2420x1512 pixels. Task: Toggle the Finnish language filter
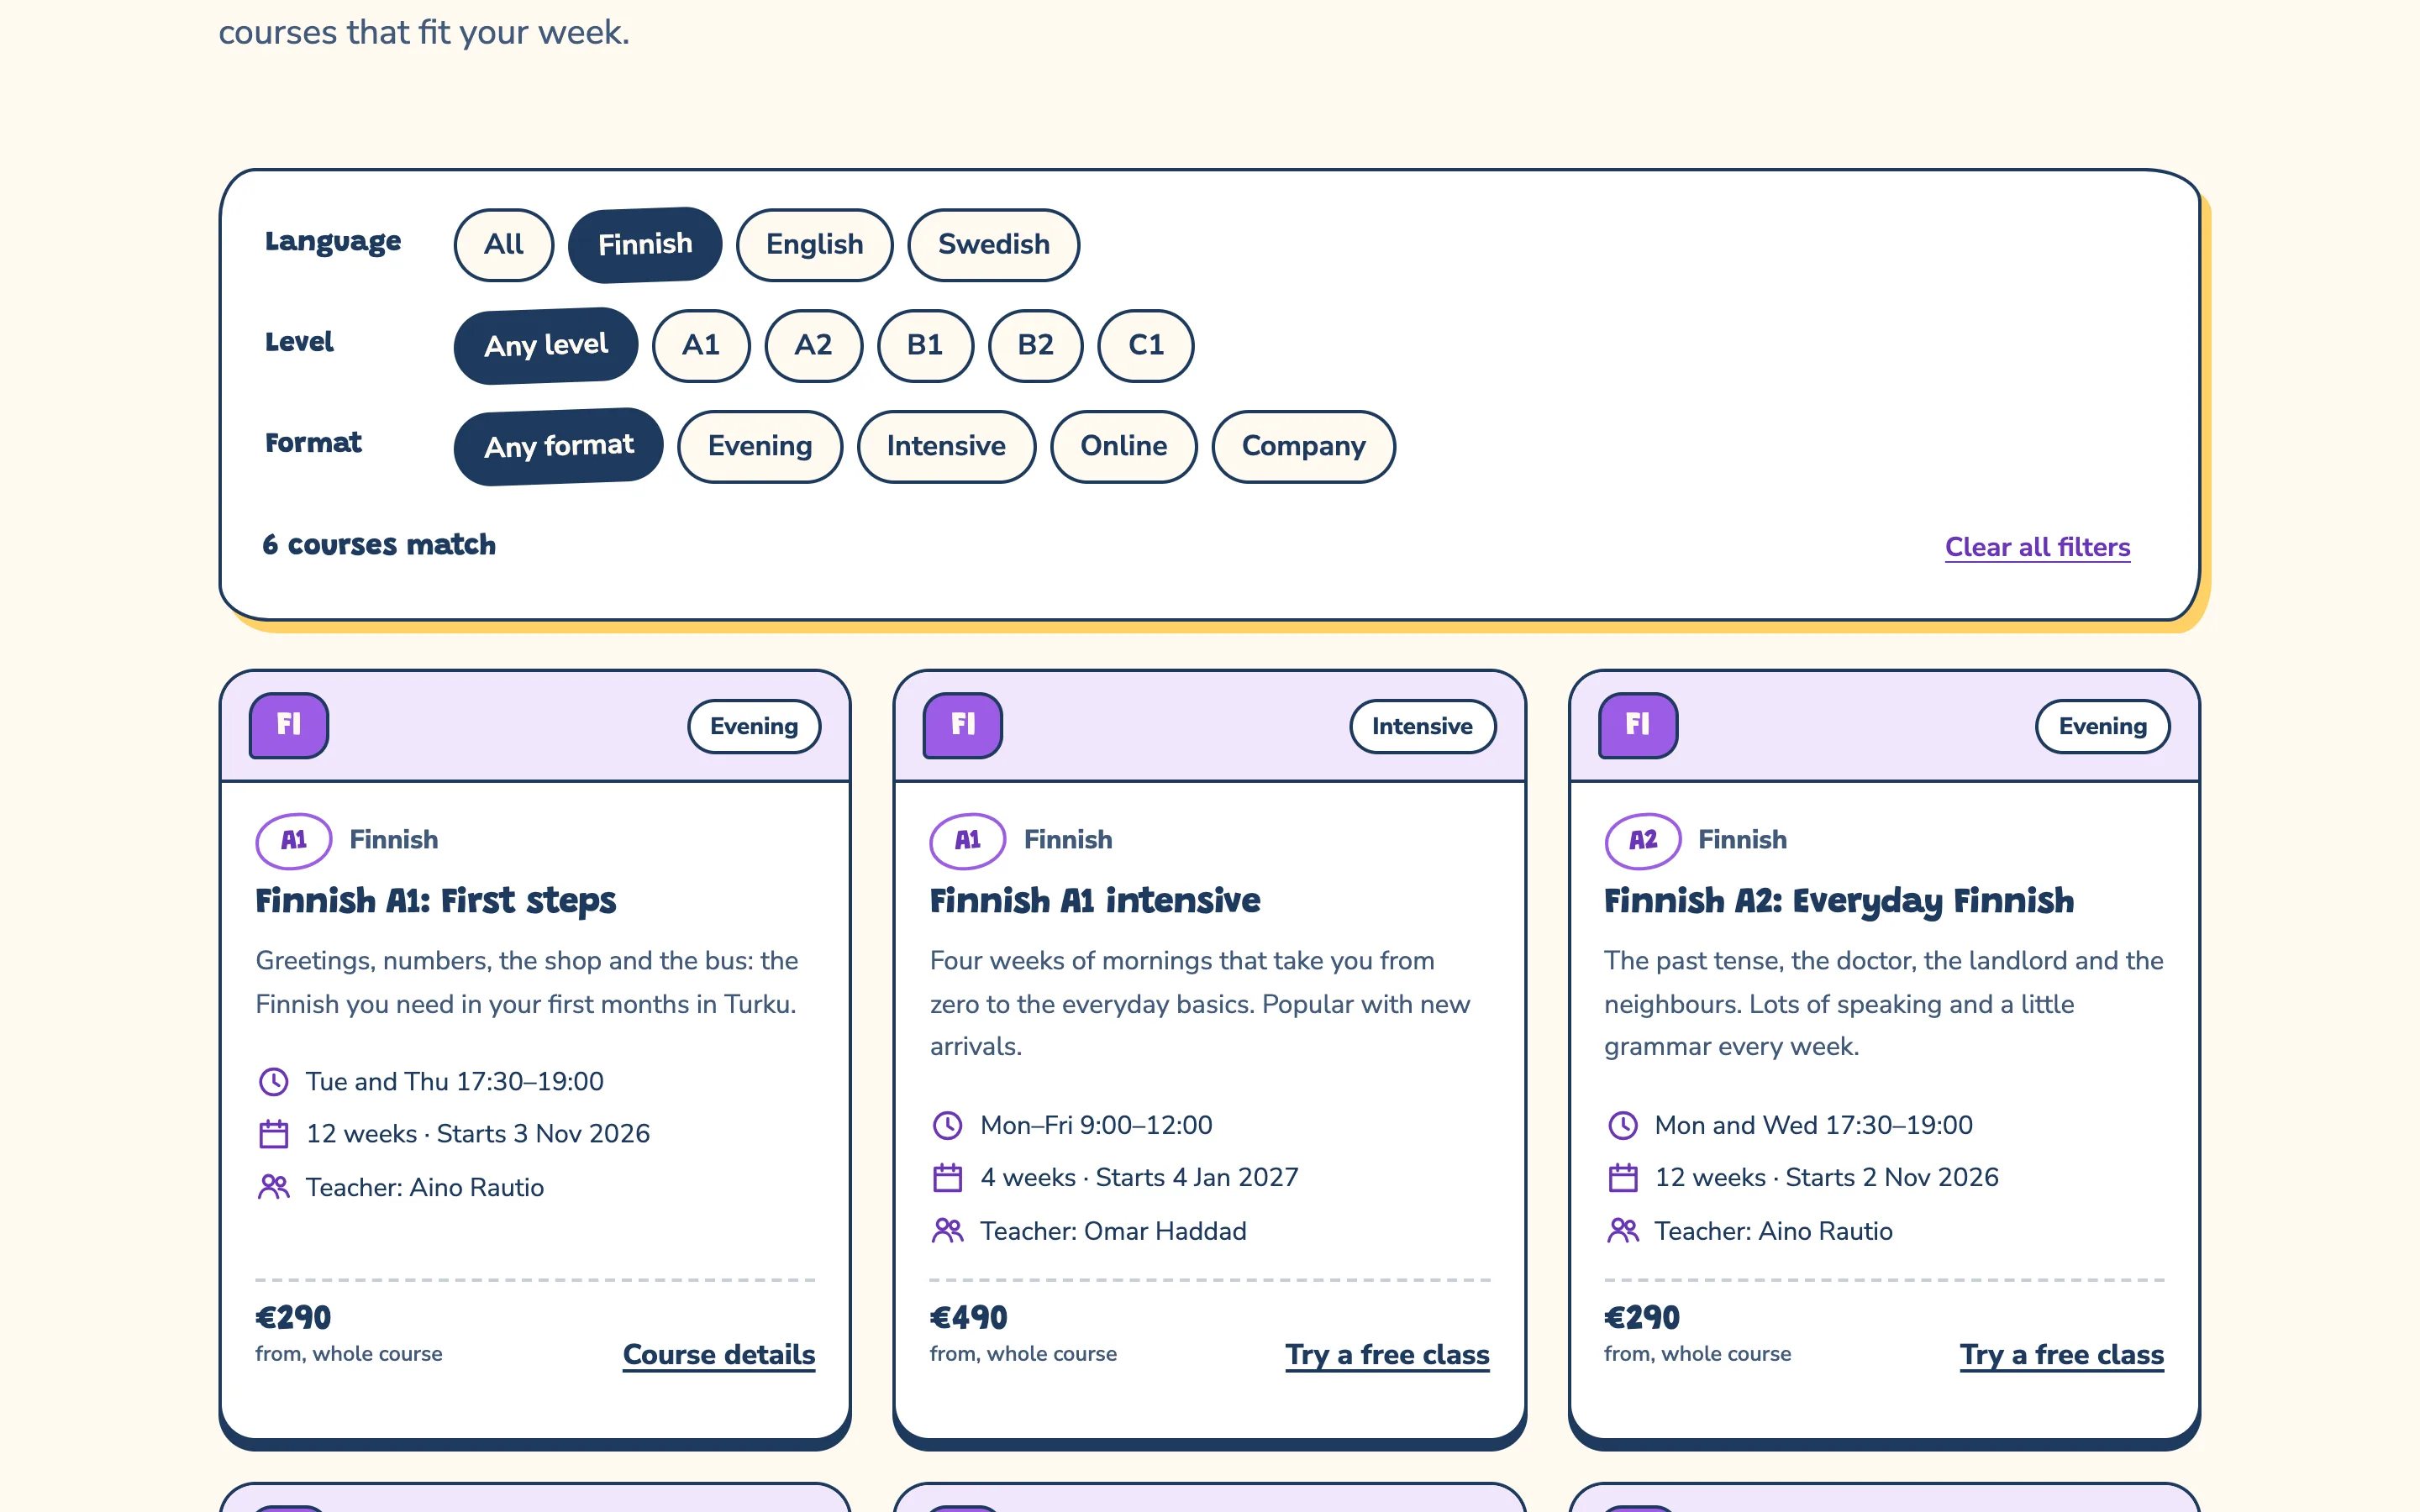pyautogui.click(x=645, y=245)
